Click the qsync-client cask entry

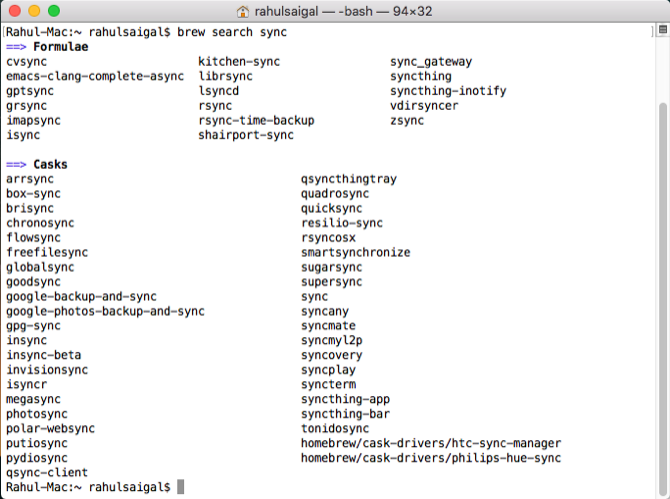tap(47, 472)
